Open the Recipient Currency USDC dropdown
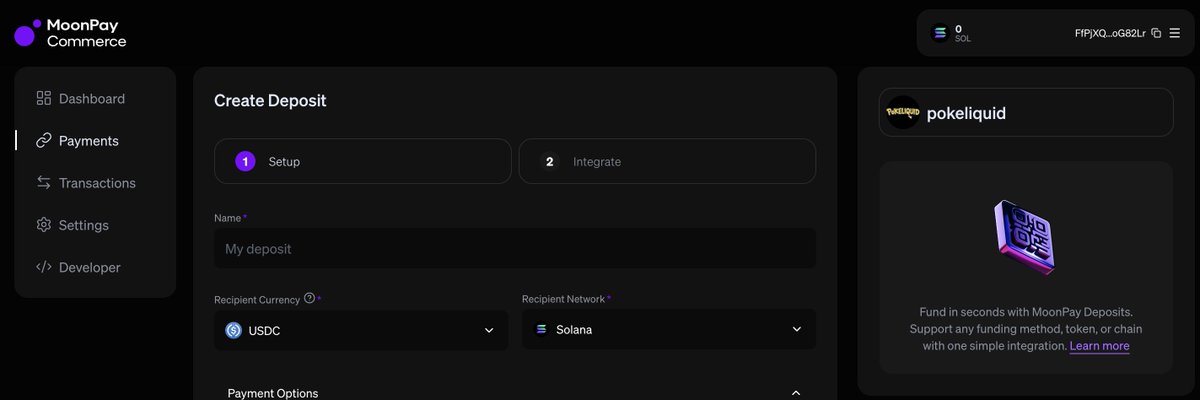The height and width of the screenshot is (400, 1200). pos(361,330)
